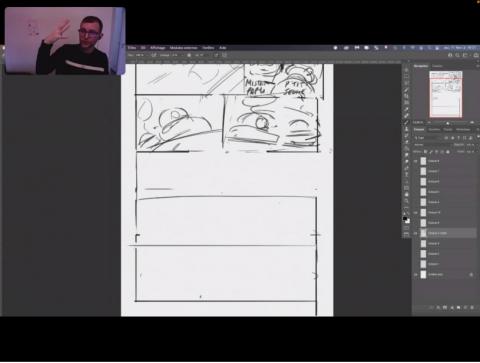480x363 pixels.
Task: Select the Eyedropper tool
Action: [406, 109]
